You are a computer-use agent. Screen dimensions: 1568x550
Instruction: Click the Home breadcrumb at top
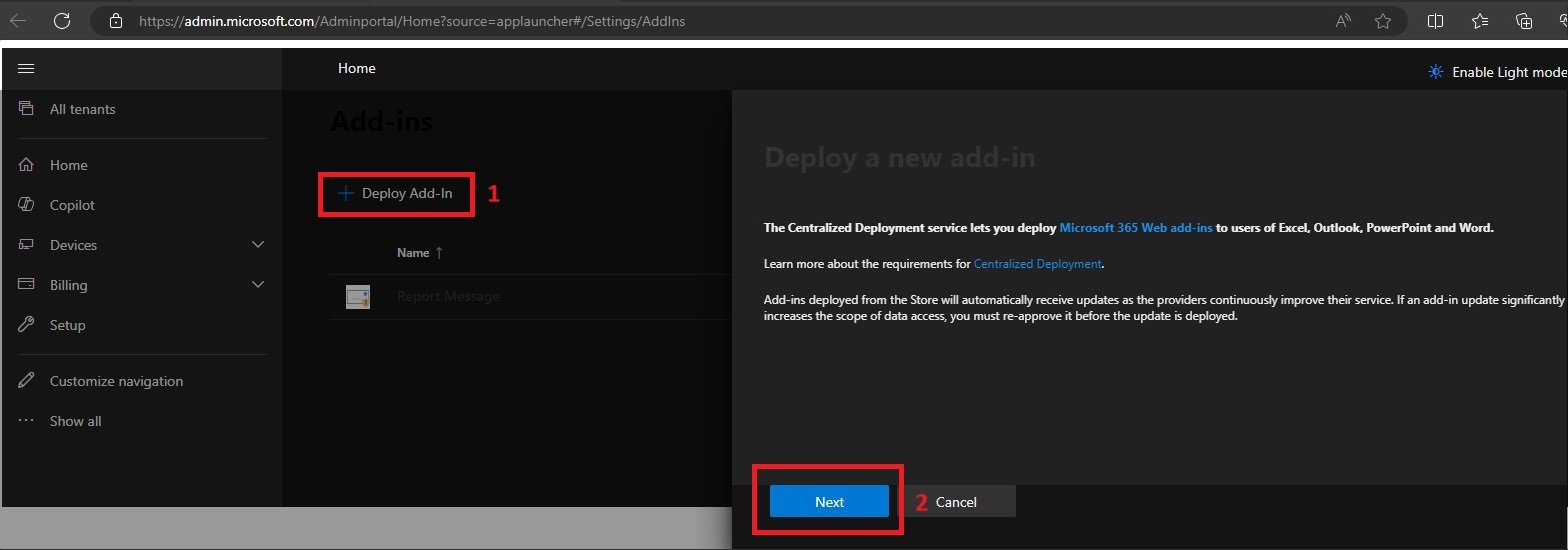click(357, 68)
